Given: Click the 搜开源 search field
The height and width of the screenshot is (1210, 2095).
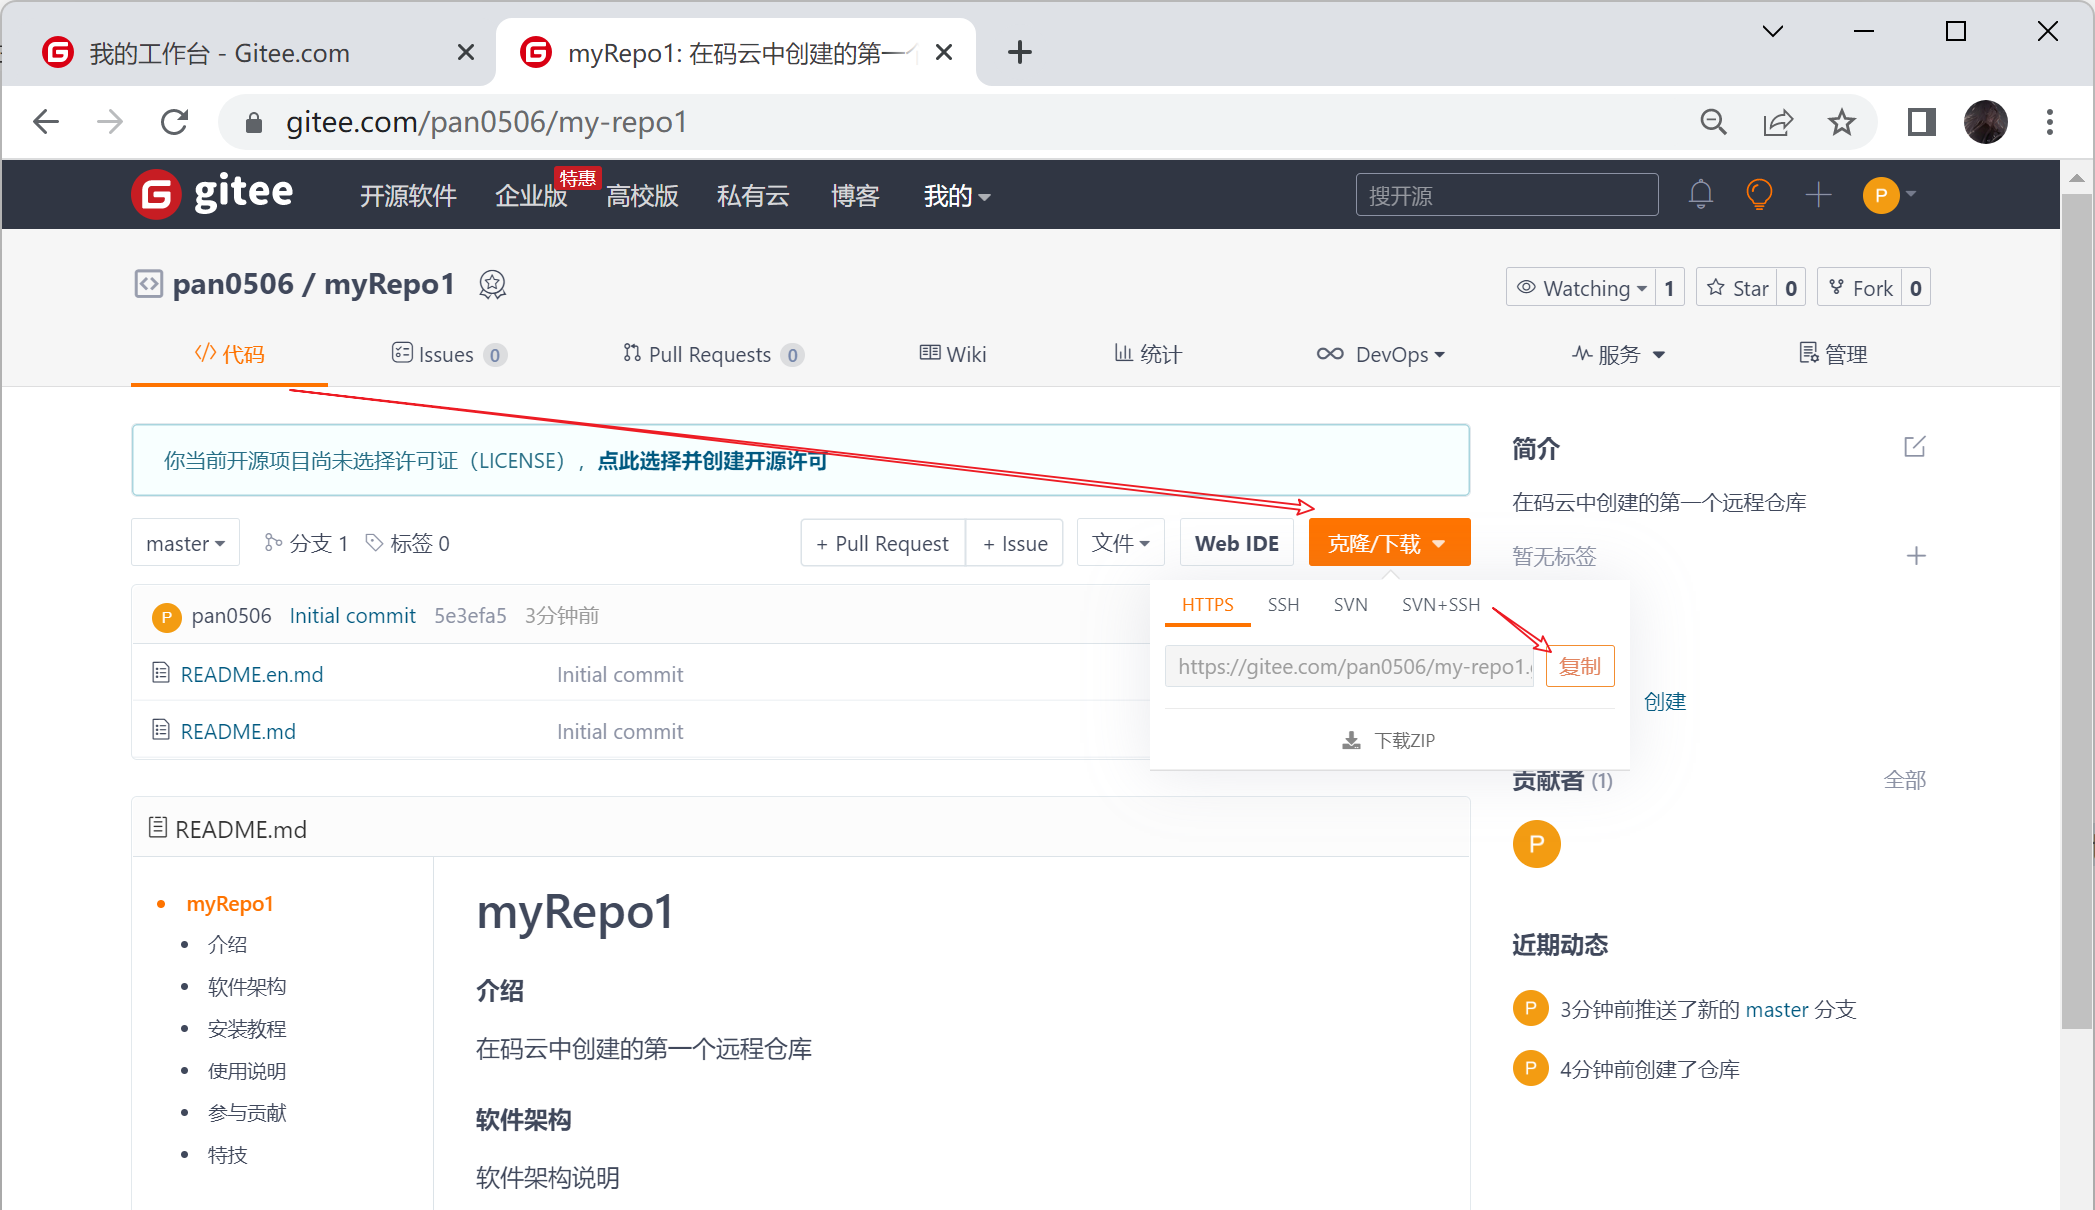Looking at the screenshot, I should point(1506,195).
